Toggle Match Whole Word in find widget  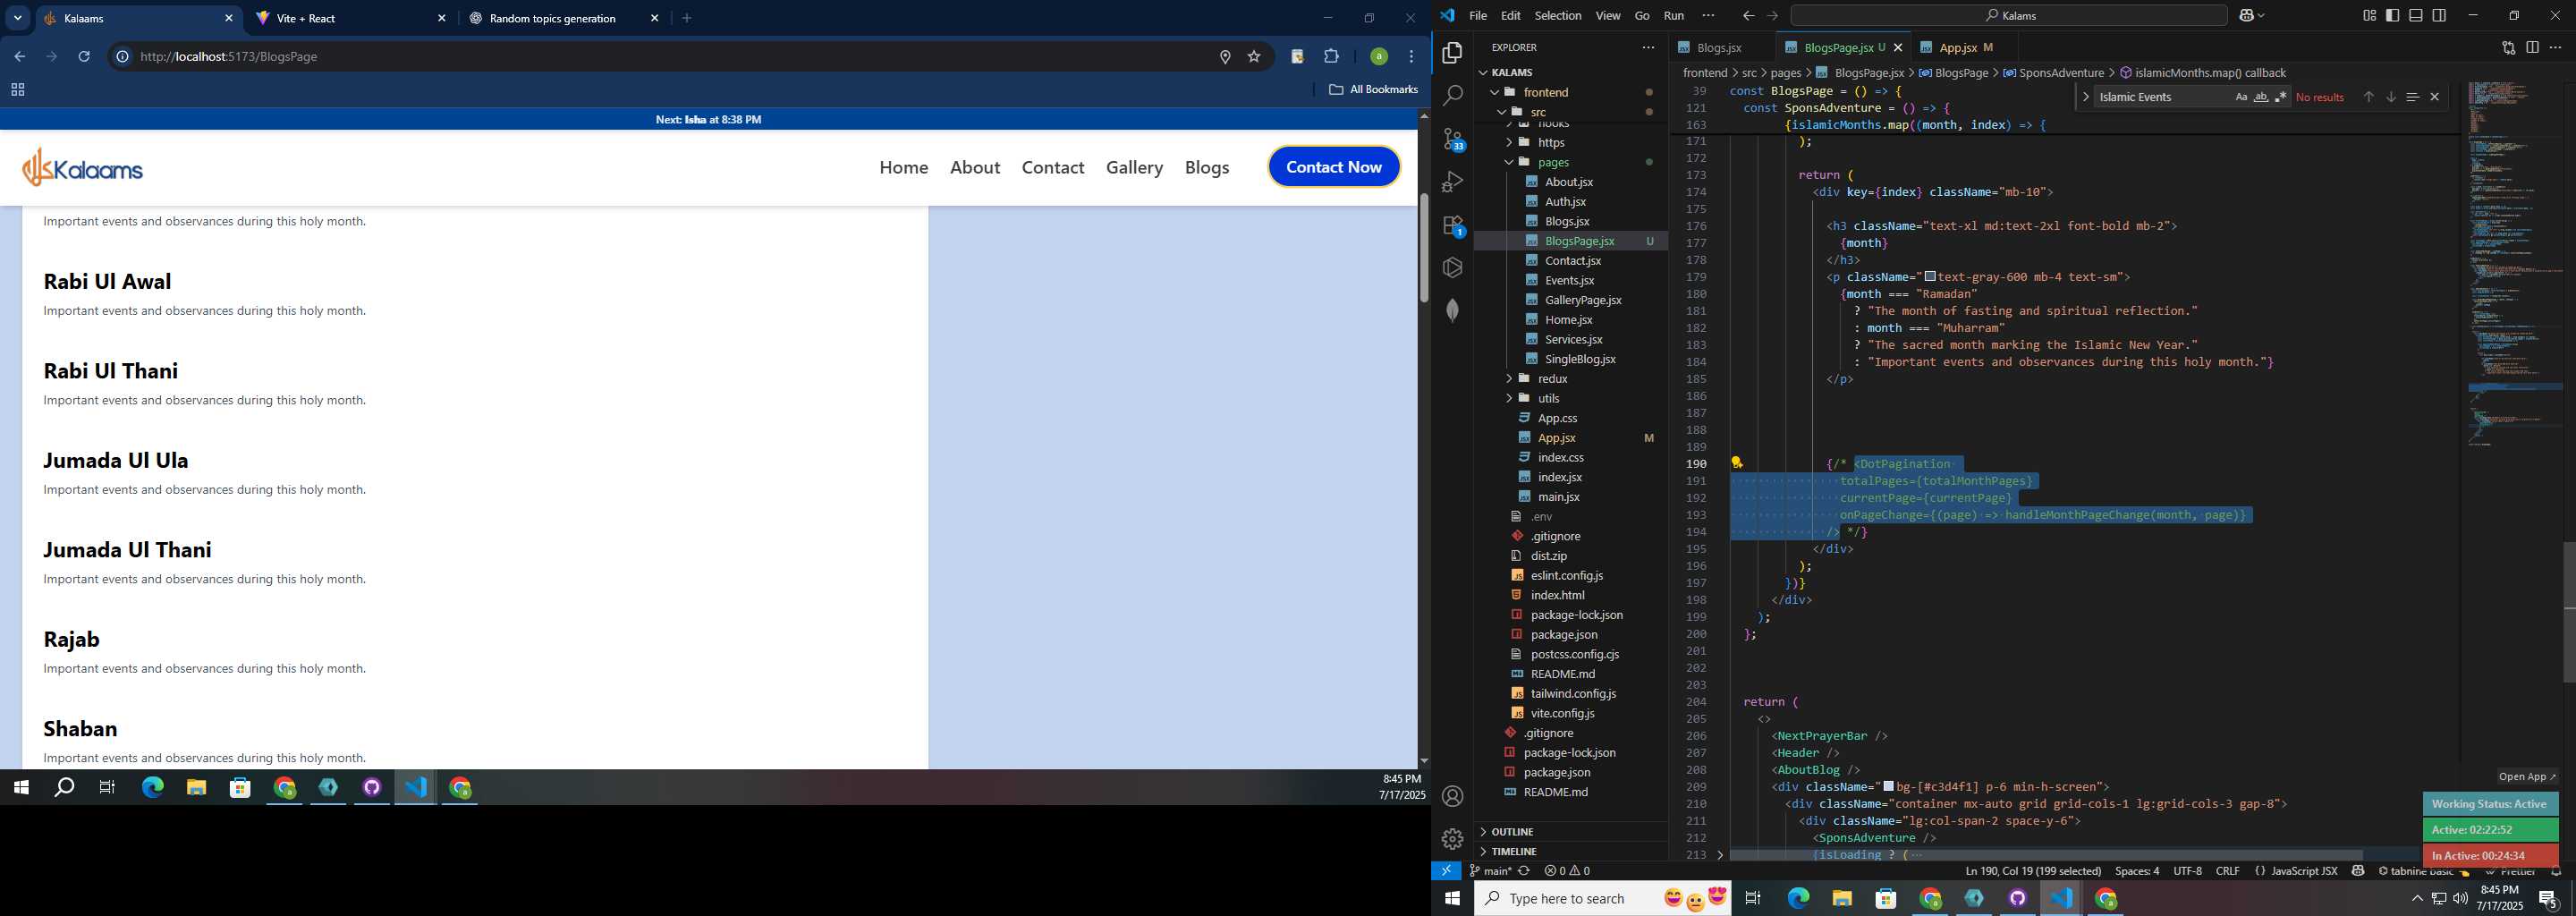[2261, 97]
